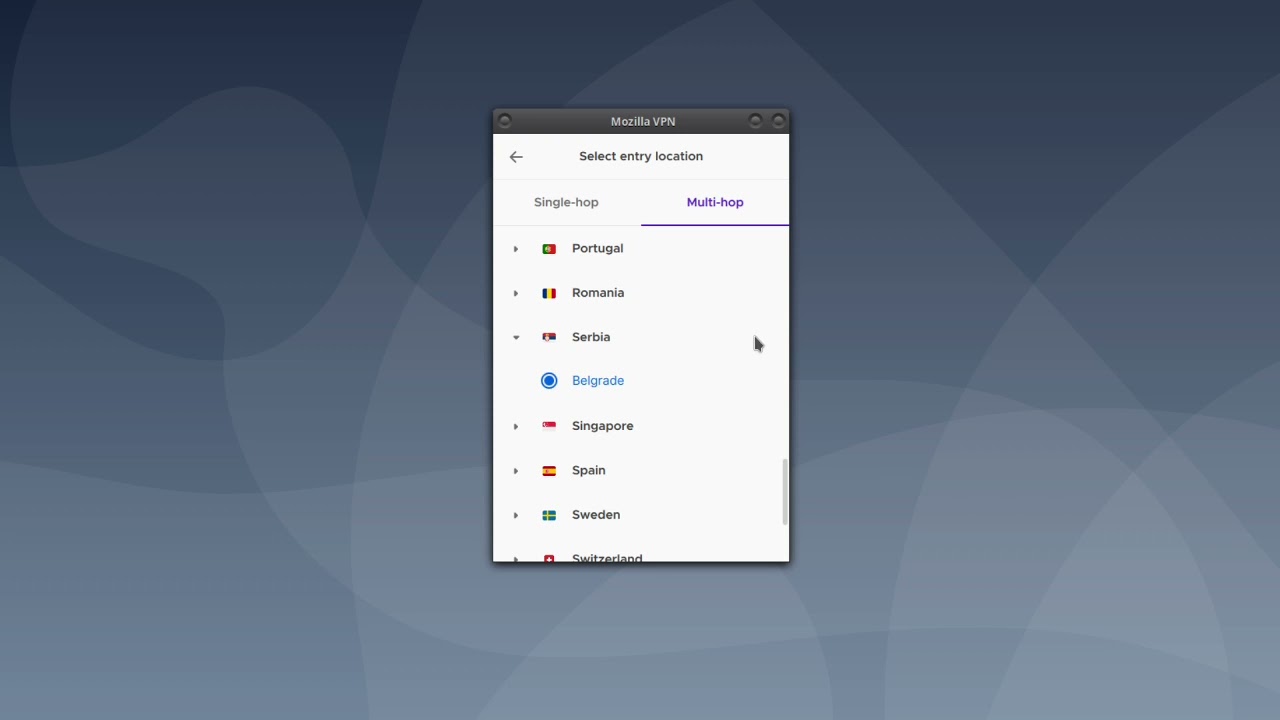Click the Serbia flag icon

pos(549,337)
